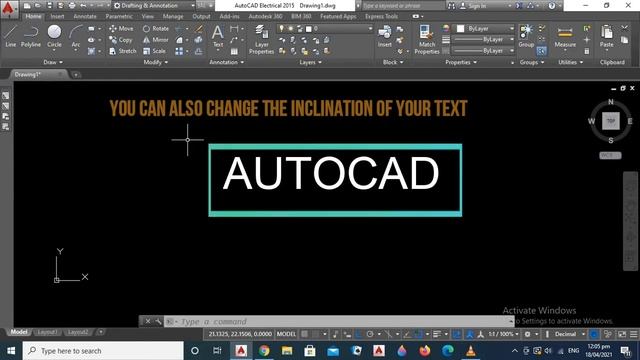Choose the Copy command
The image size is (640, 360).
pos(121,40)
